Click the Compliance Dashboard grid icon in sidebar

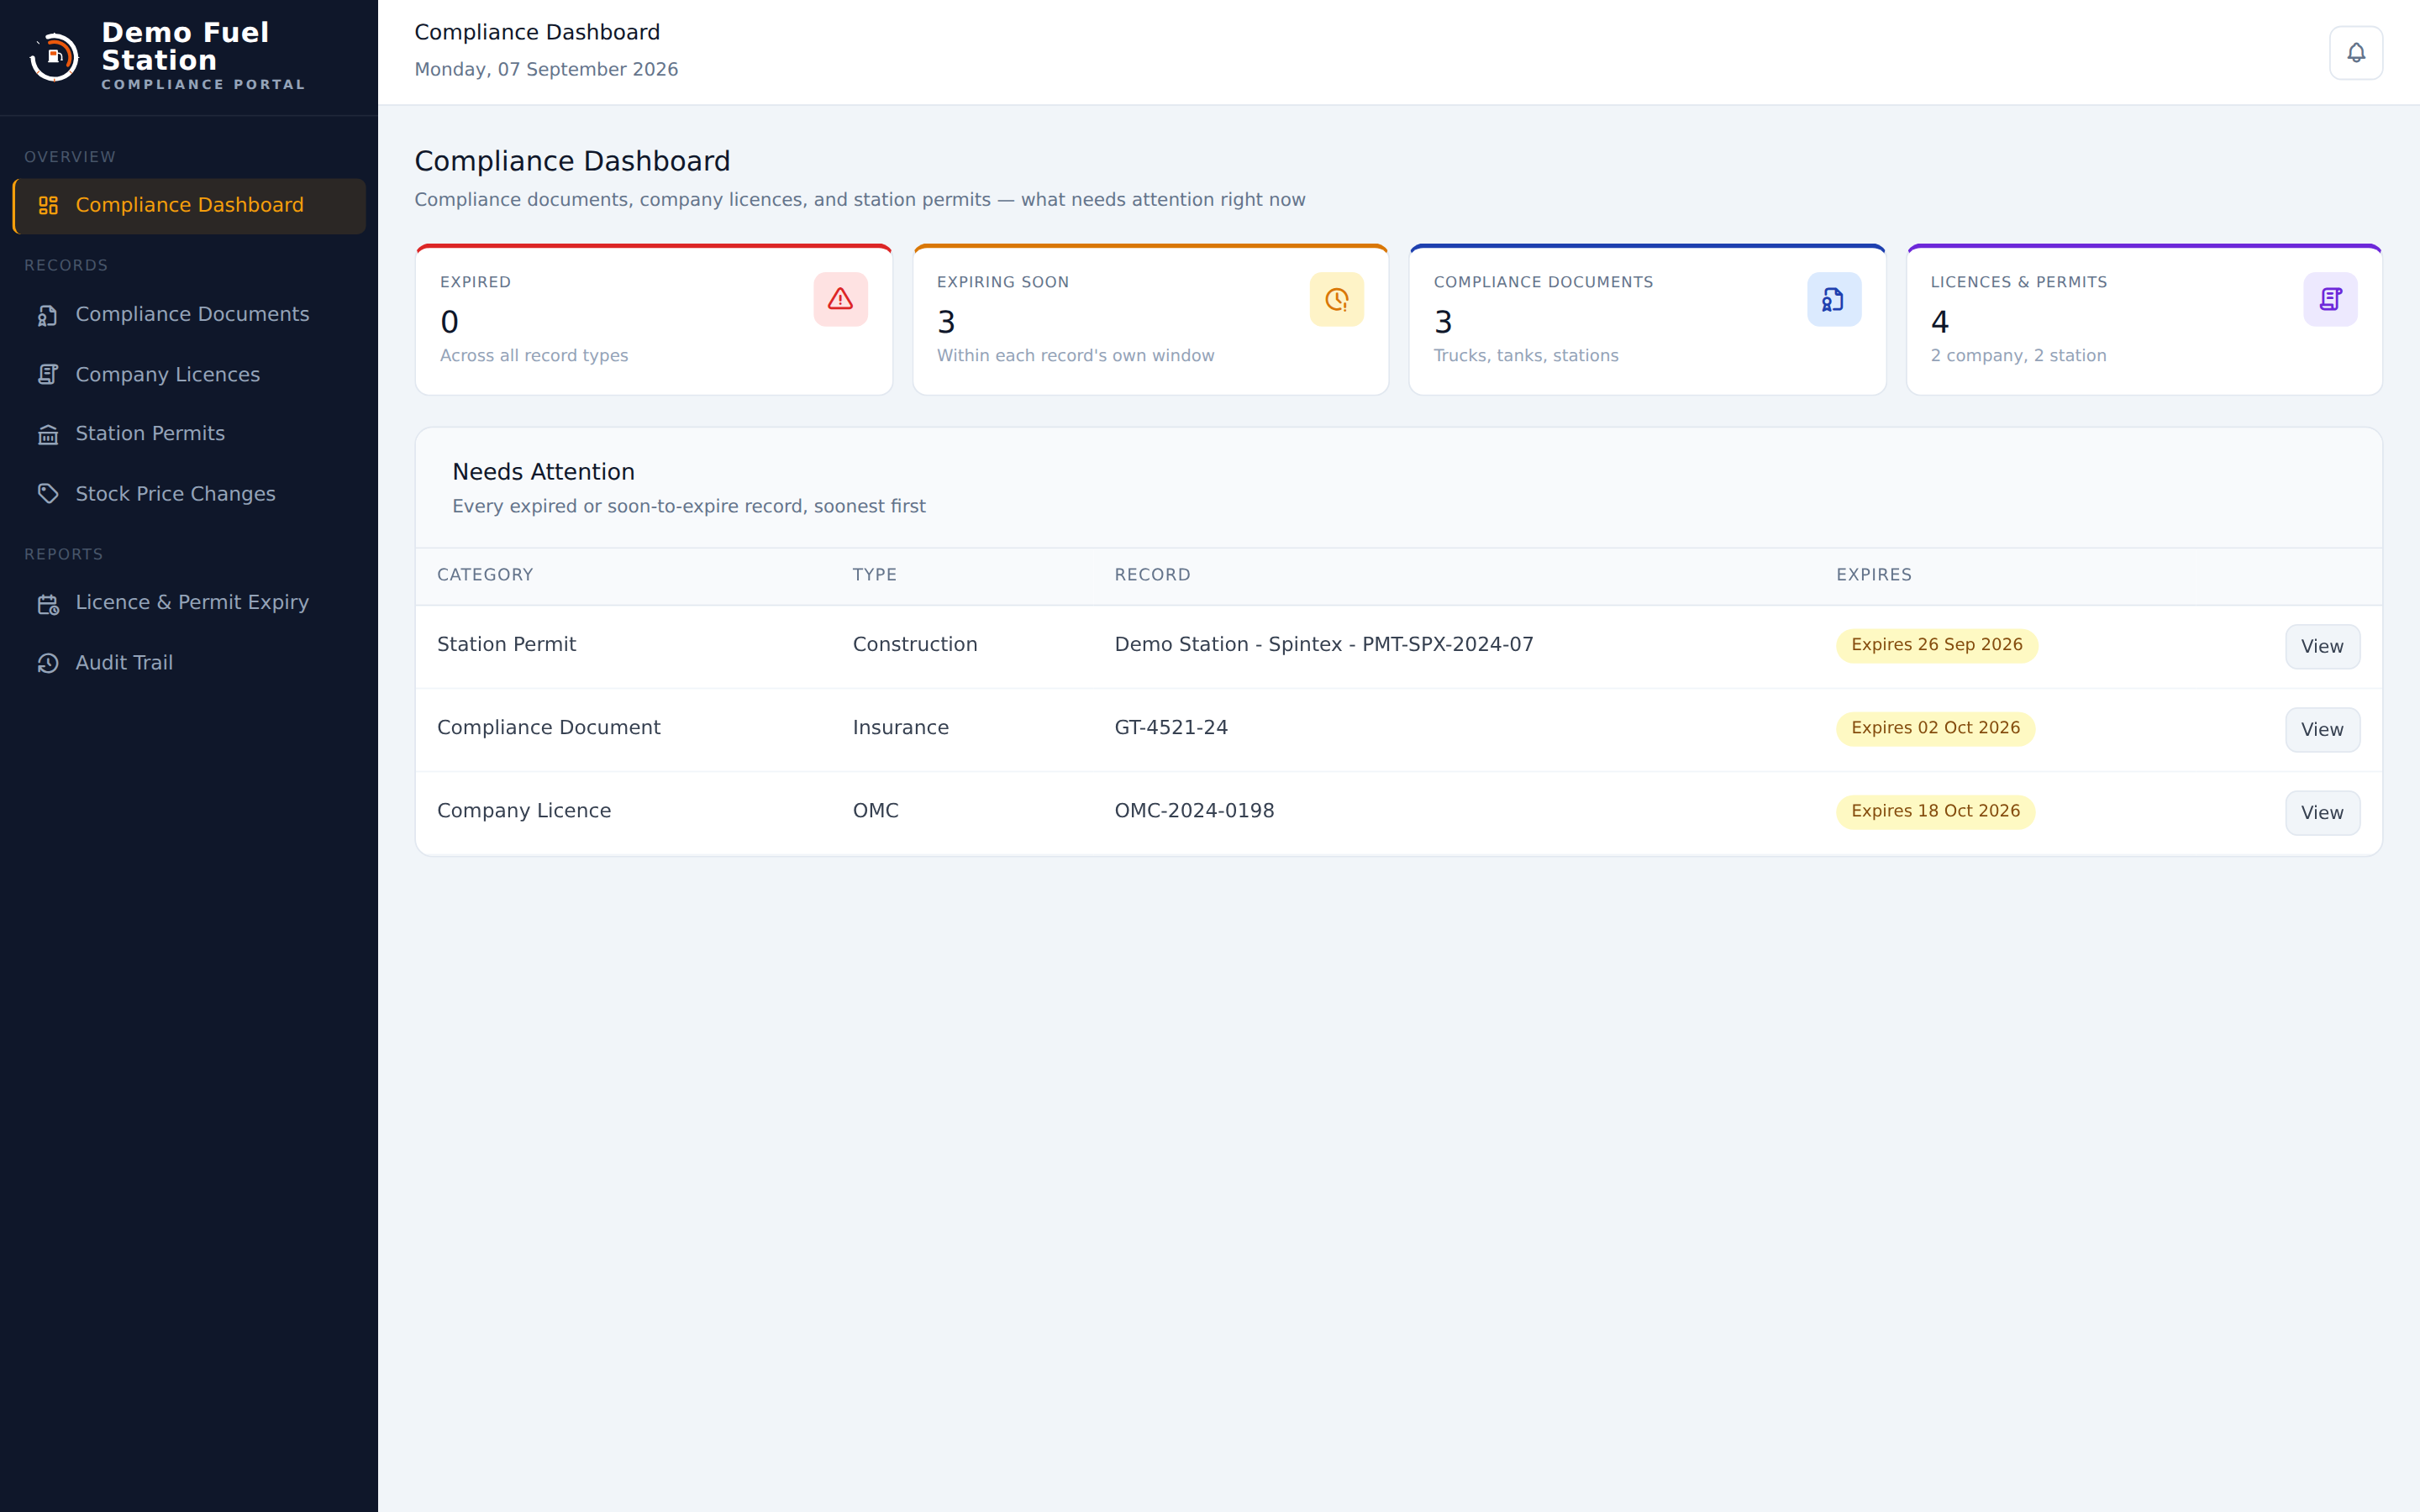pyautogui.click(x=48, y=205)
